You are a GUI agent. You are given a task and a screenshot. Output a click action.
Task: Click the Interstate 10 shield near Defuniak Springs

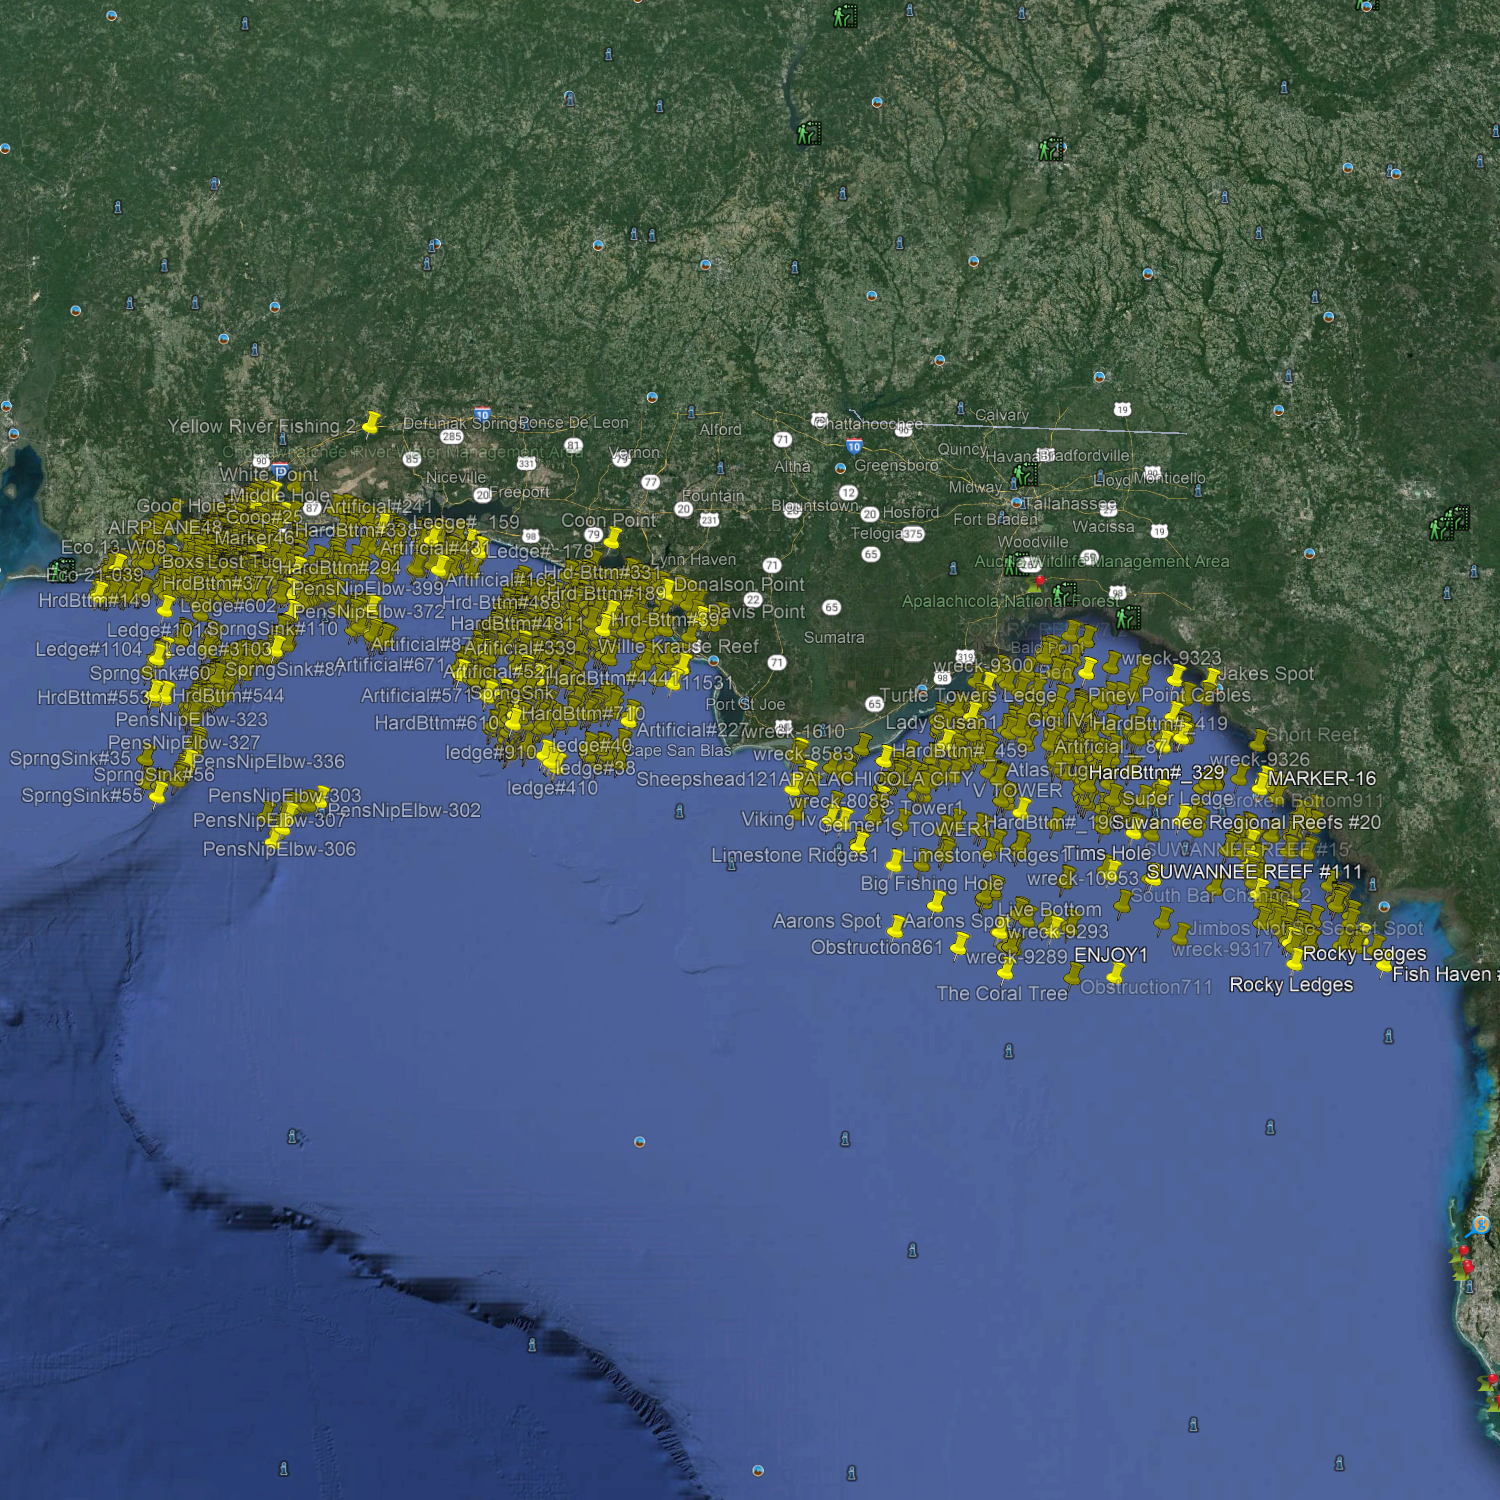pyautogui.click(x=482, y=414)
